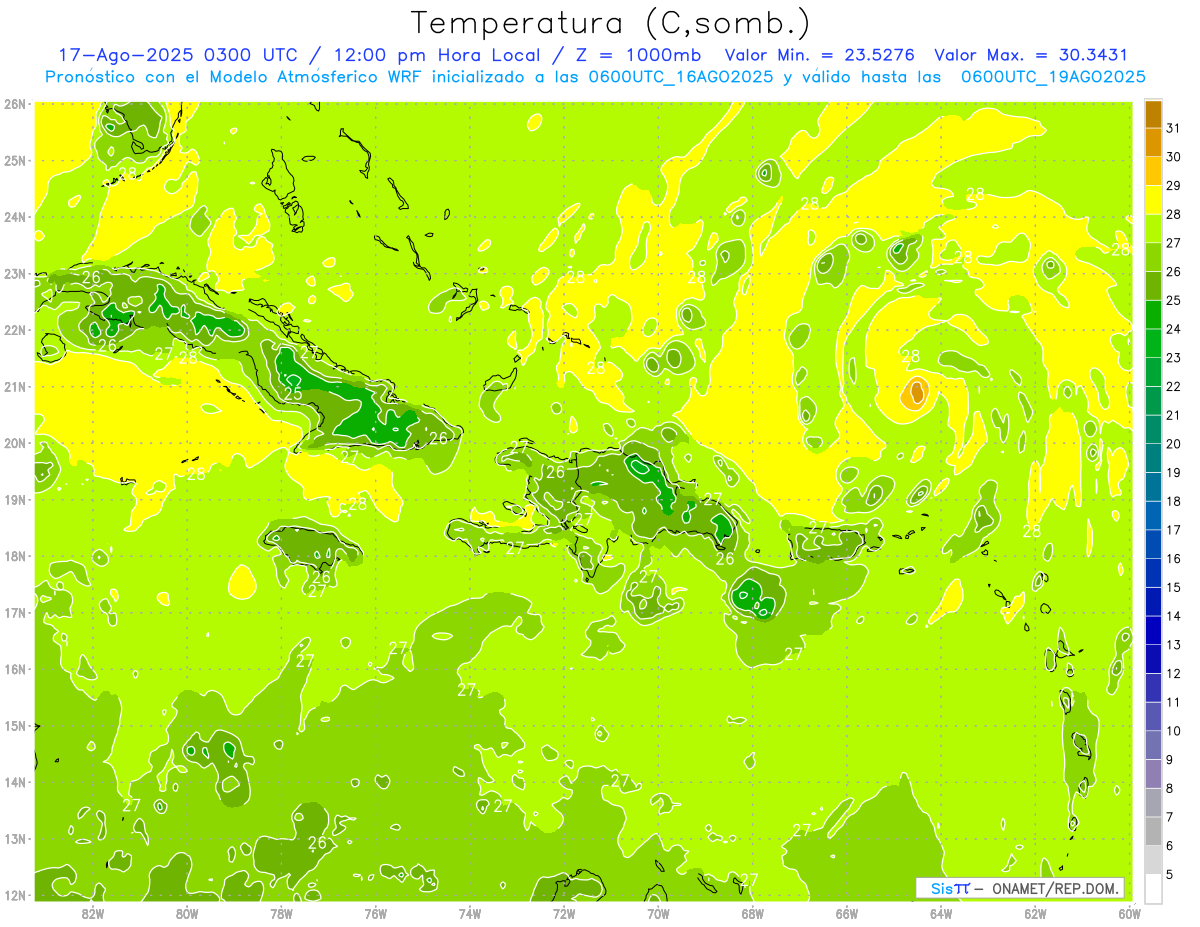The height and width of the screenshot is (927, 1200).
Task: Click the orange hot spot near 21N 64.5W
Action: pos(916,393)
